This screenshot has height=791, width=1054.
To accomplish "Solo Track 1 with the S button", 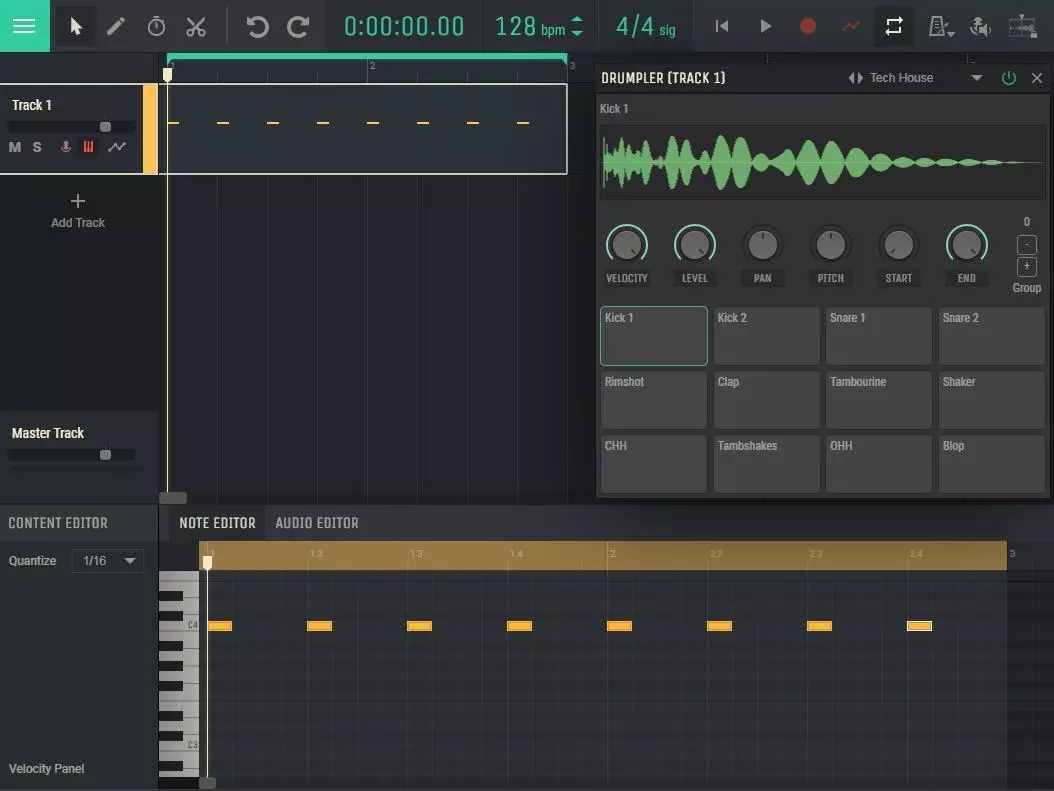I will [38, 147].
